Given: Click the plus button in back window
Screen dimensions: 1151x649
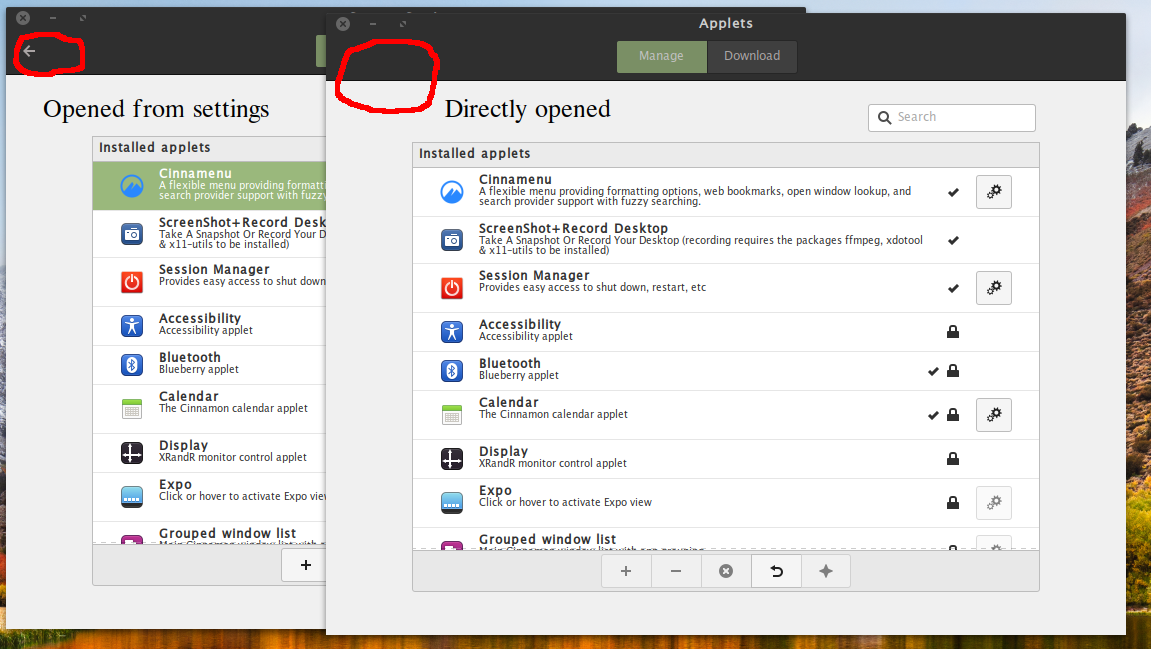Looking at the screenshot, I should (x=305, y=565).
